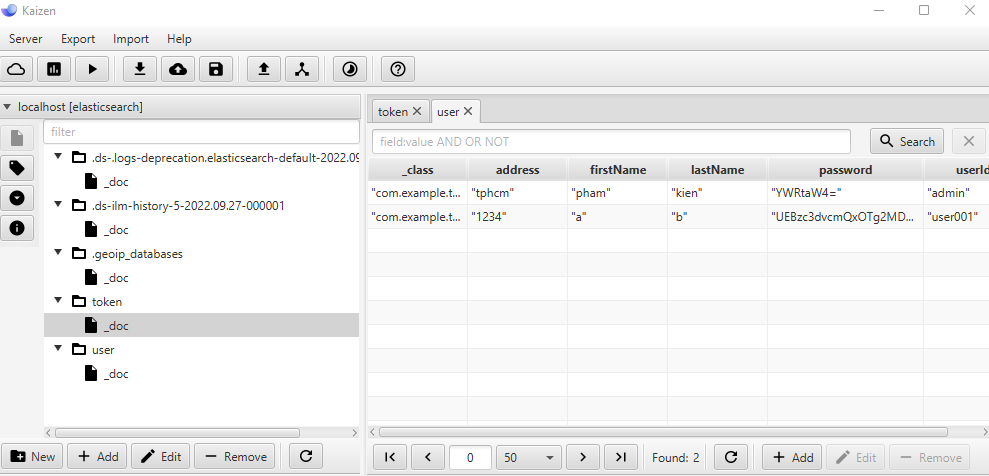
Task: Click Add button below results table
Action: [792, 457]
